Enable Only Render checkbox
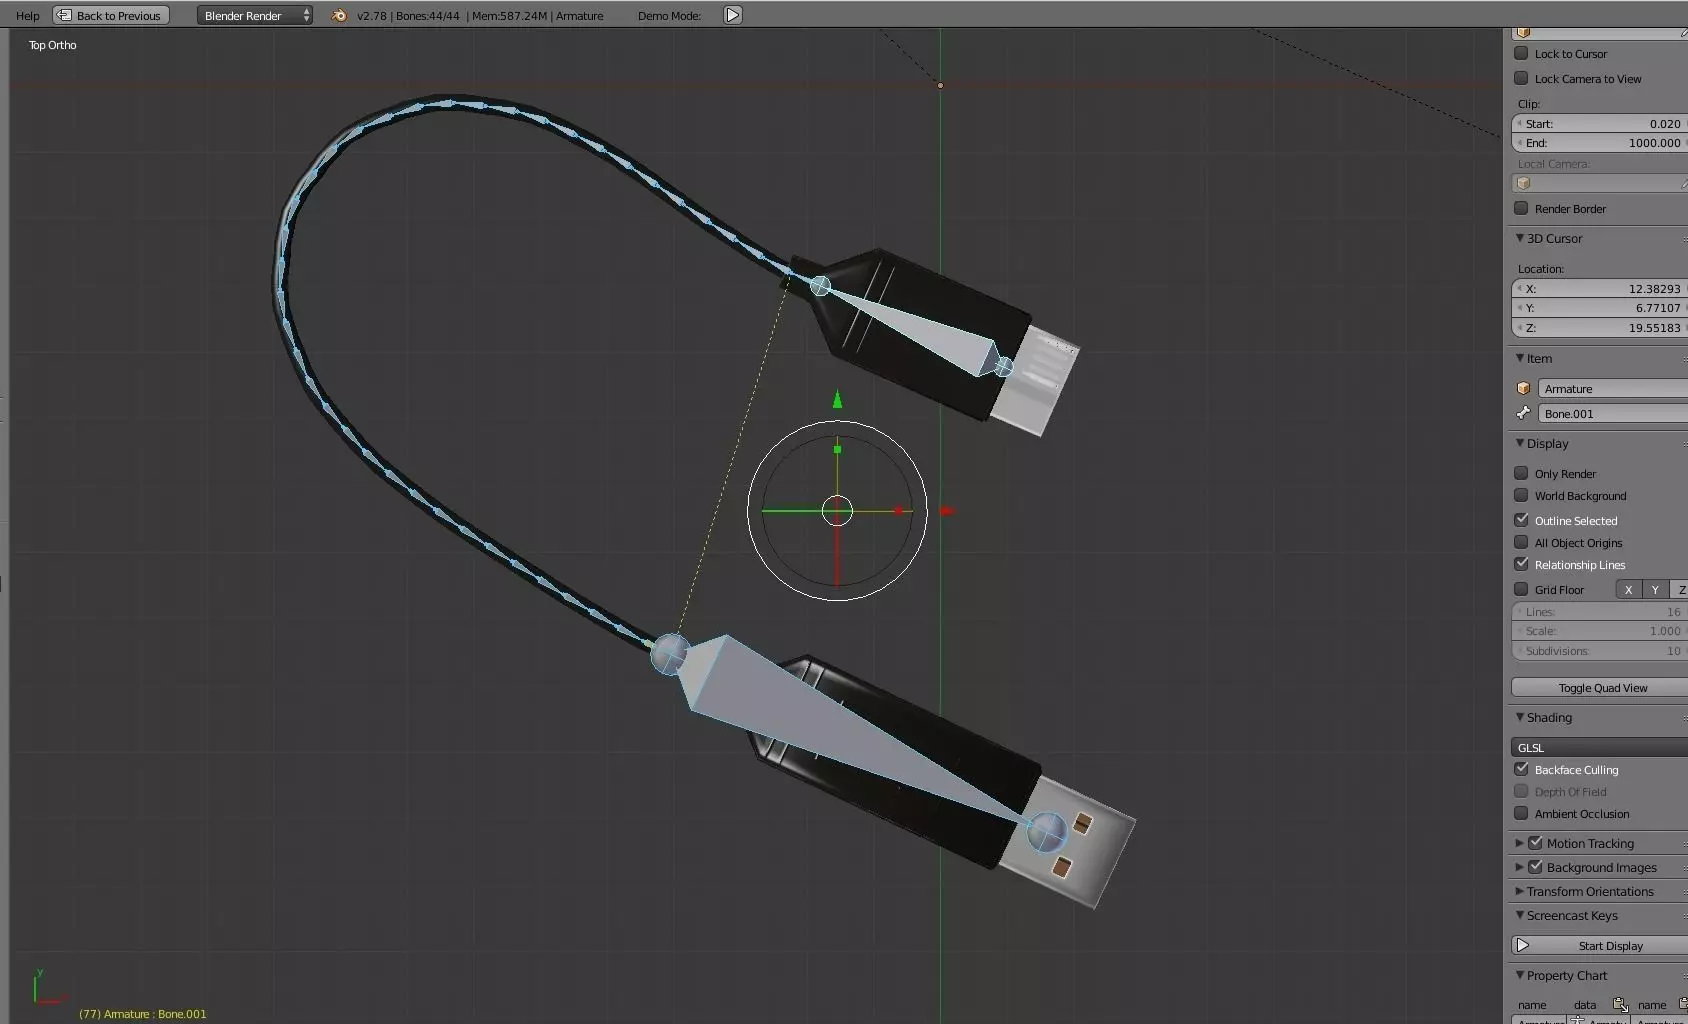The height and width of the screenshot is (1024, 1688). [x=1521, y=473]
